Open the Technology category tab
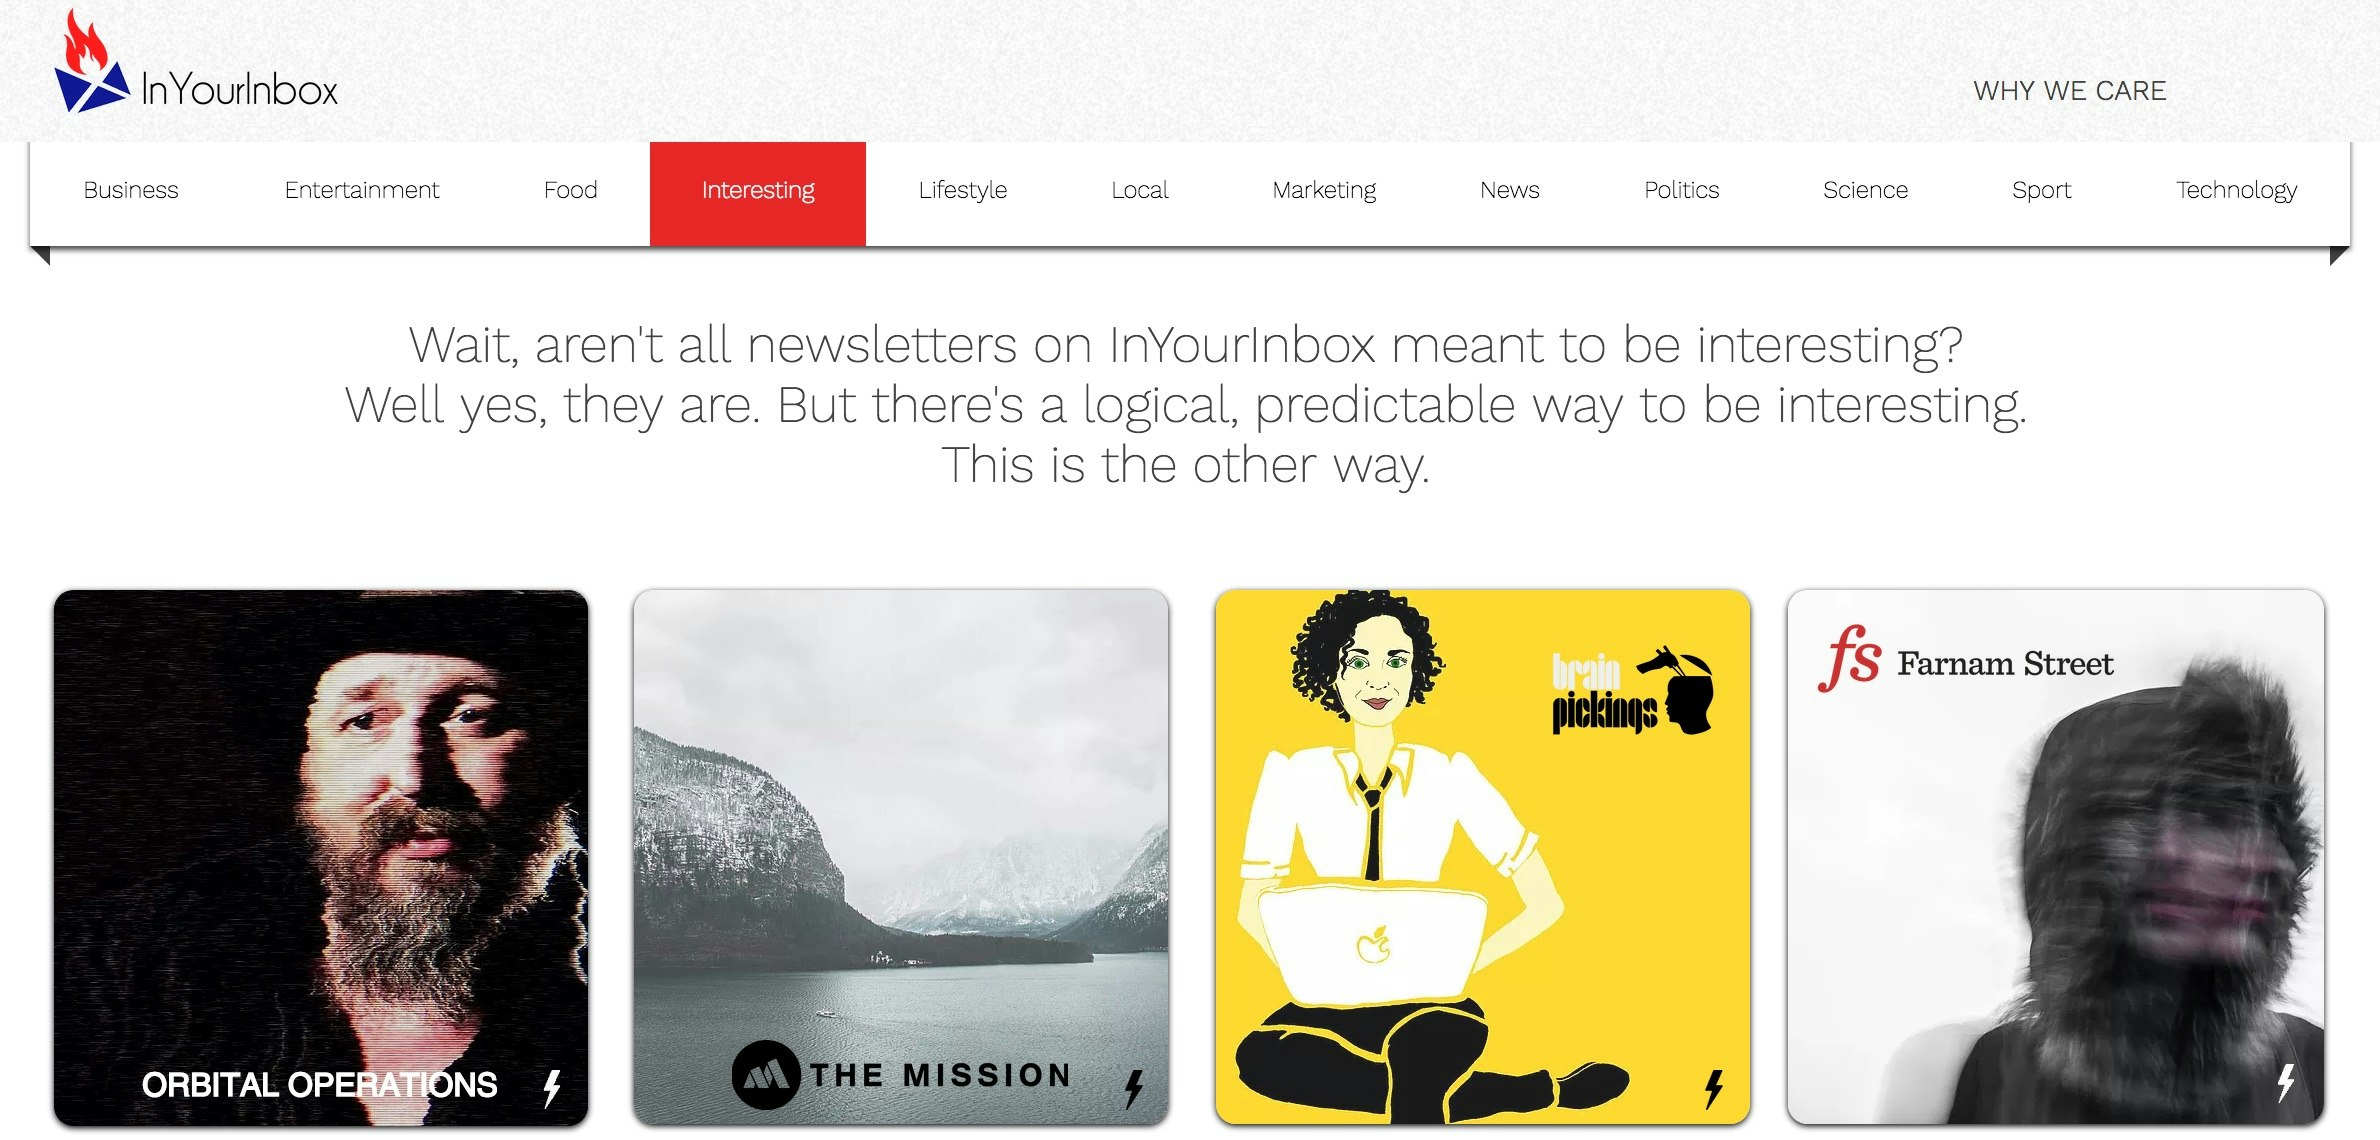This screenshot has height=1140, width=2380. coord(2237,190)
